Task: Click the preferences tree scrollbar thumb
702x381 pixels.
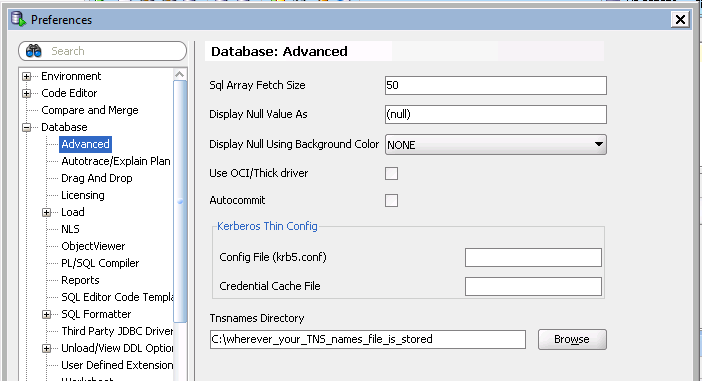Action: pos(180,201)
